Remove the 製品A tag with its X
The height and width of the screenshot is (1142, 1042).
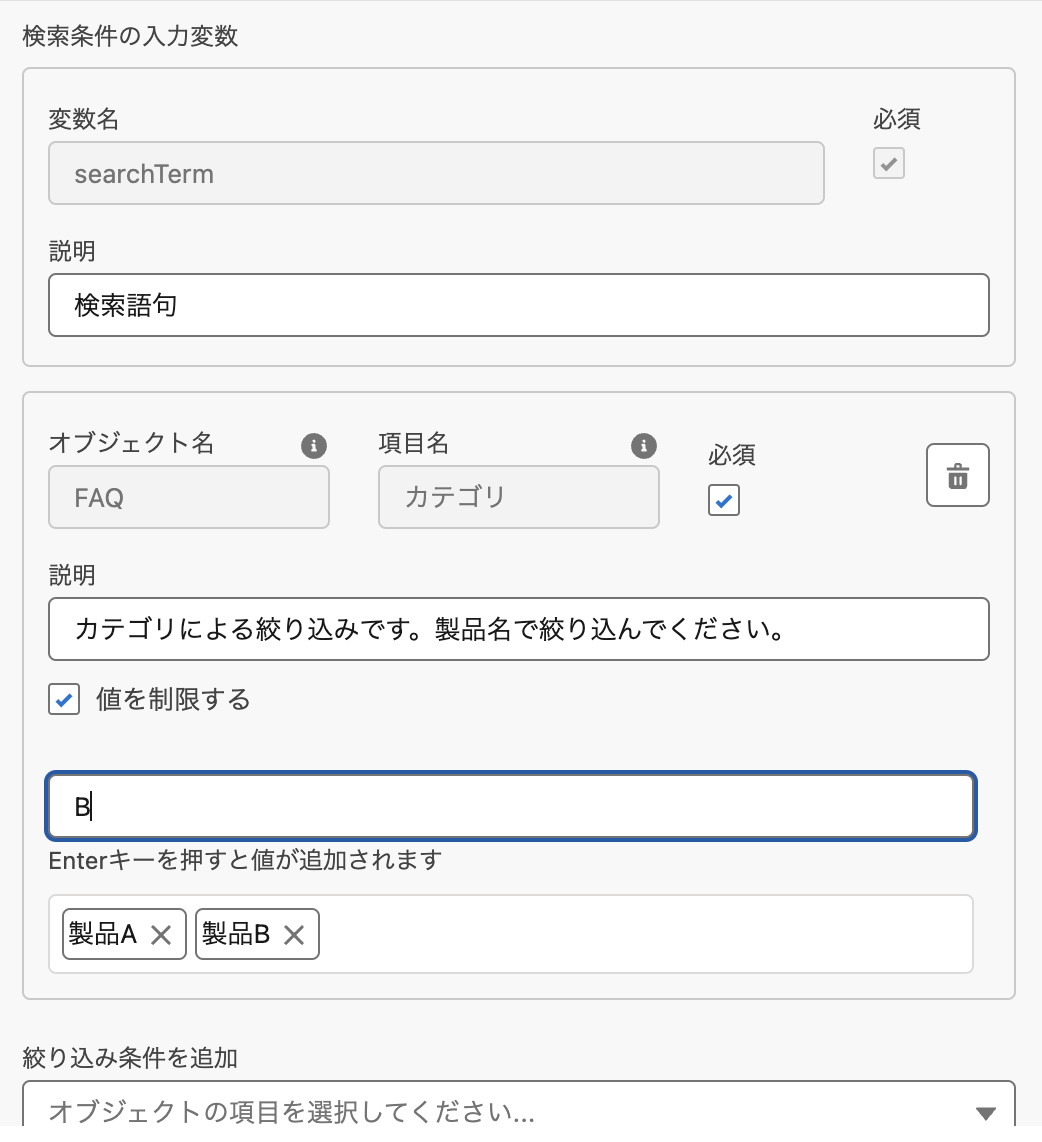(x=161, y=935)
